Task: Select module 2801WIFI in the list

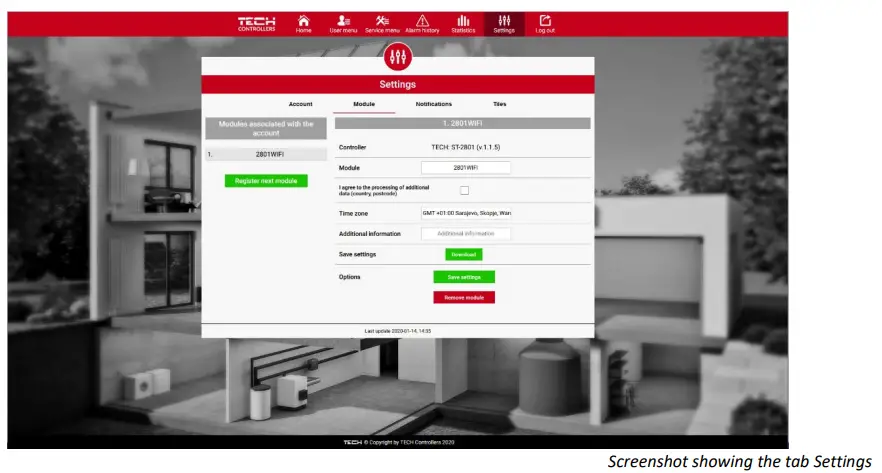Action: 266,154
